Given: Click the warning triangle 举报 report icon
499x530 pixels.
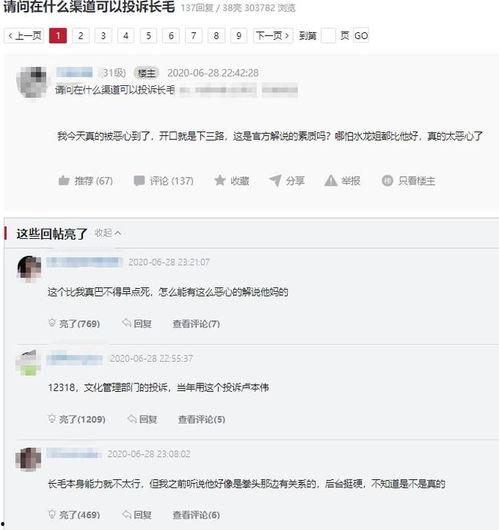Looking at the screenshot, I should pos(331,181).
